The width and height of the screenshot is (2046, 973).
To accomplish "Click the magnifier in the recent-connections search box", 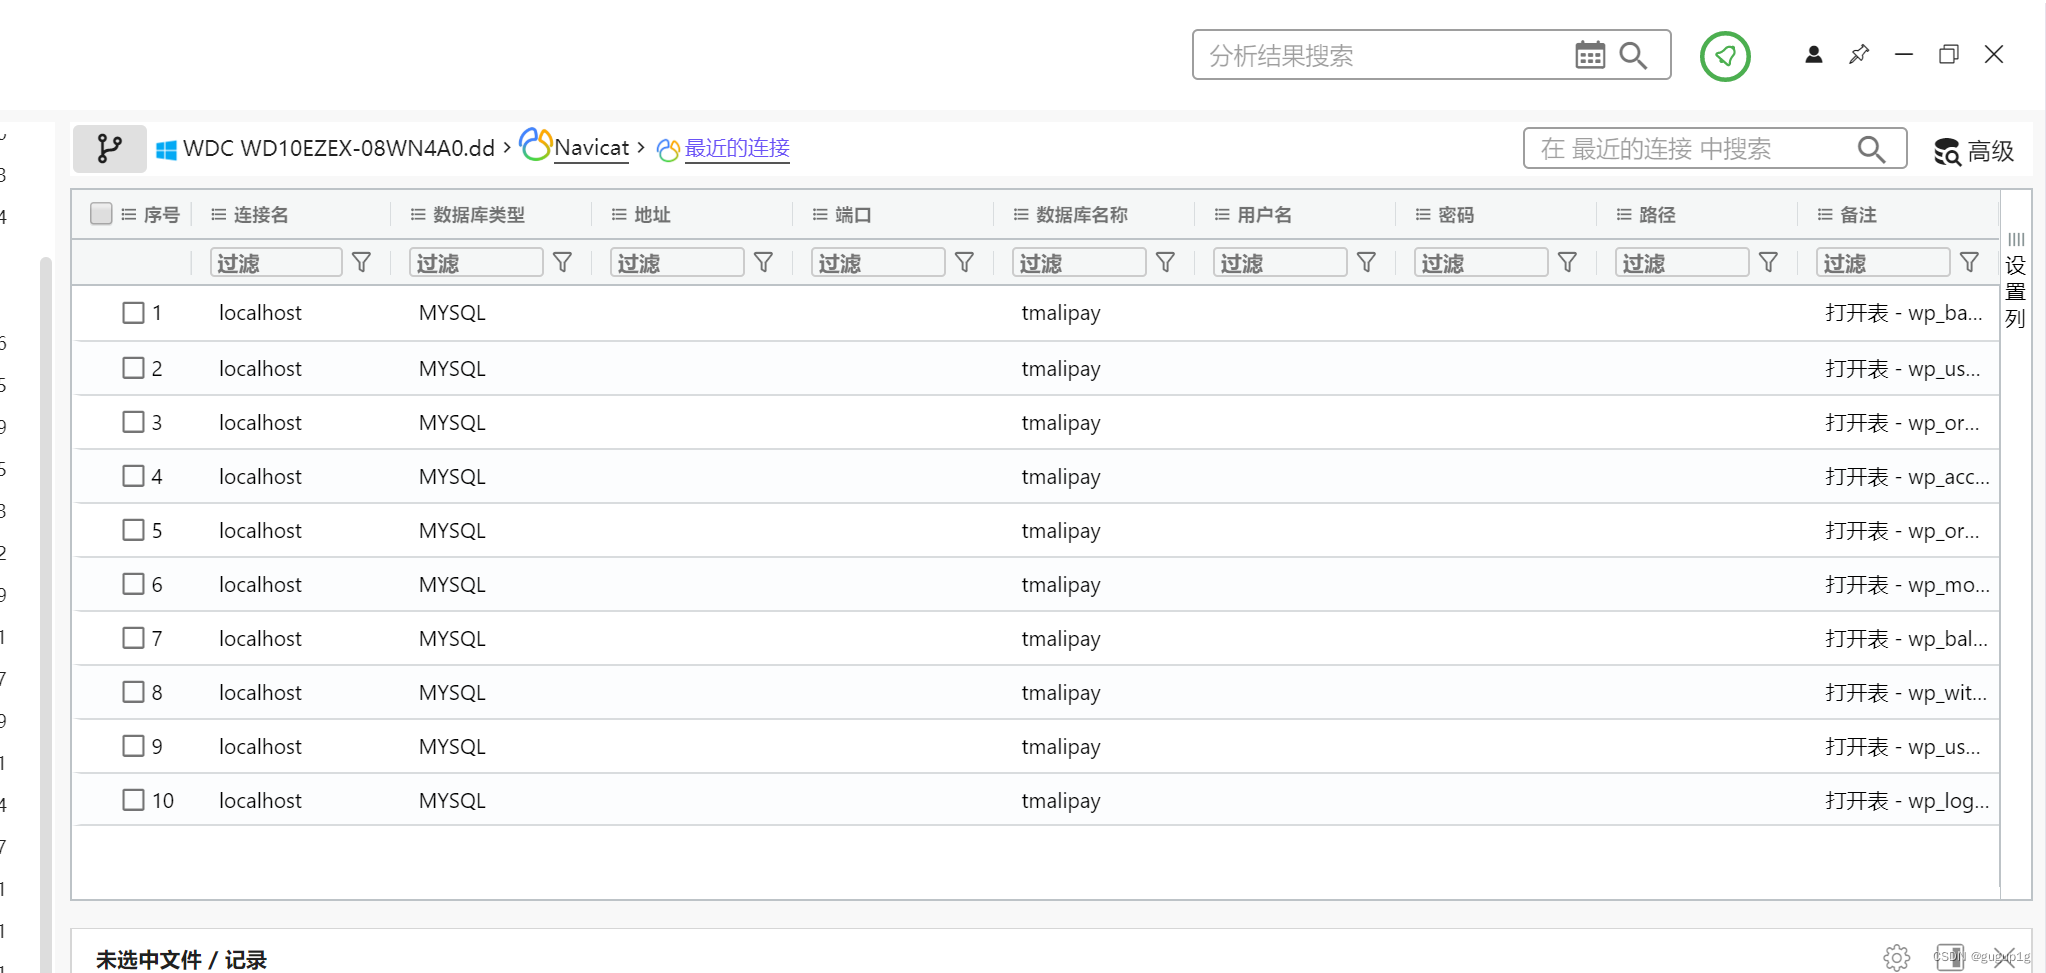I will [x=1871, y=149].
